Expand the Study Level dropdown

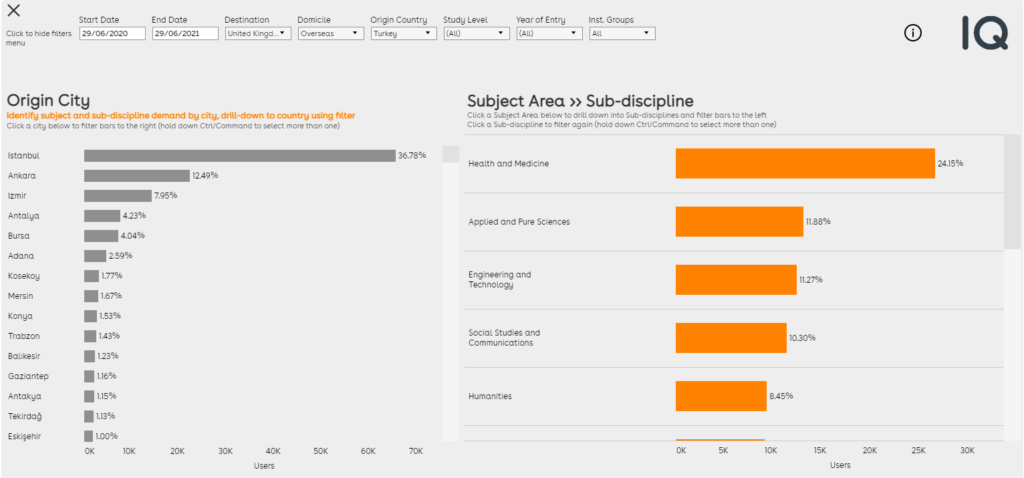[476, 33]
